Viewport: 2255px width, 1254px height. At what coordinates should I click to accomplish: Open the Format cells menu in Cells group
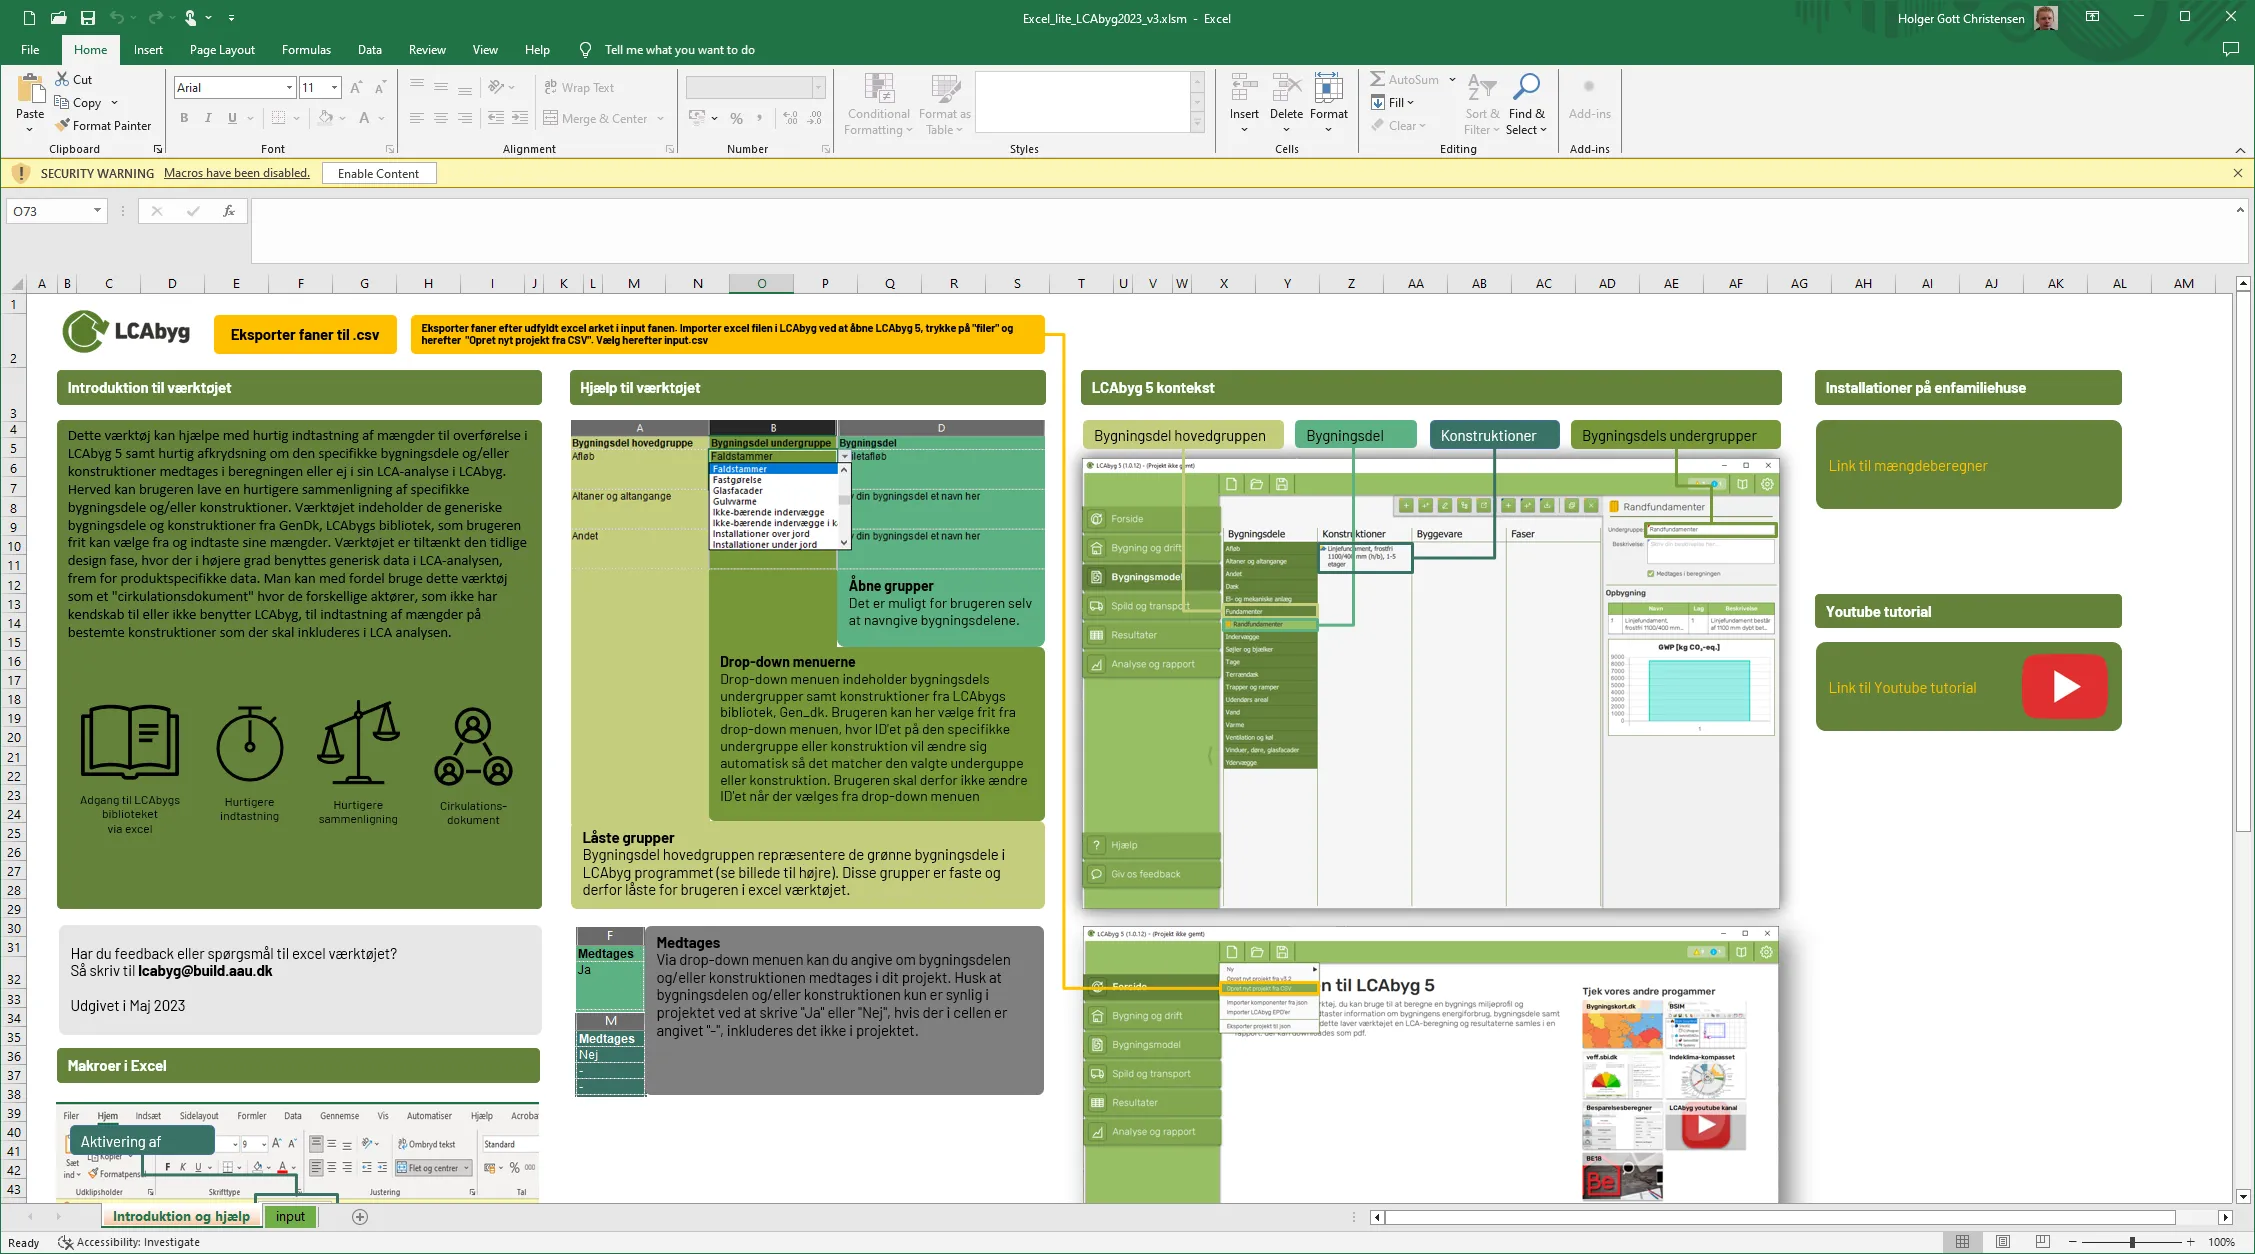coord(1329,103)
